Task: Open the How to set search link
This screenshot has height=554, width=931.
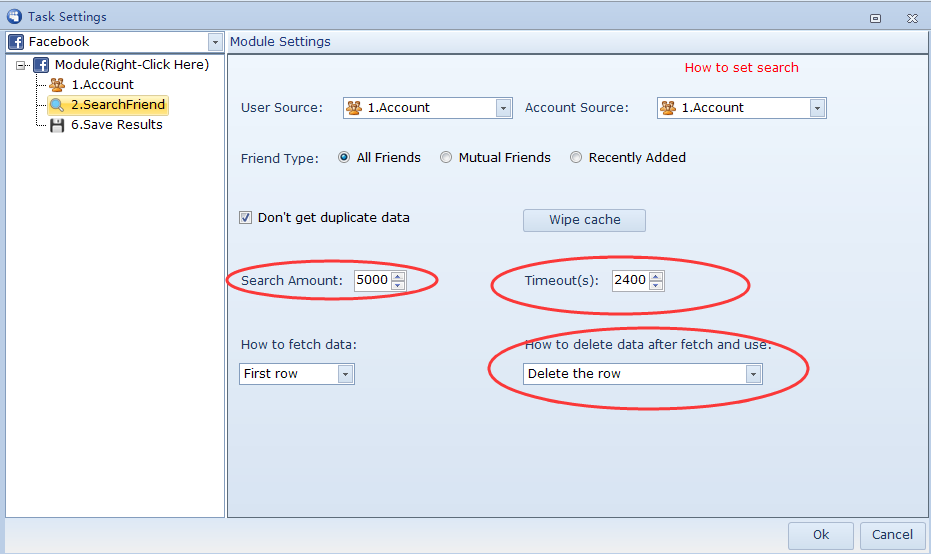Action: [741, 68]
